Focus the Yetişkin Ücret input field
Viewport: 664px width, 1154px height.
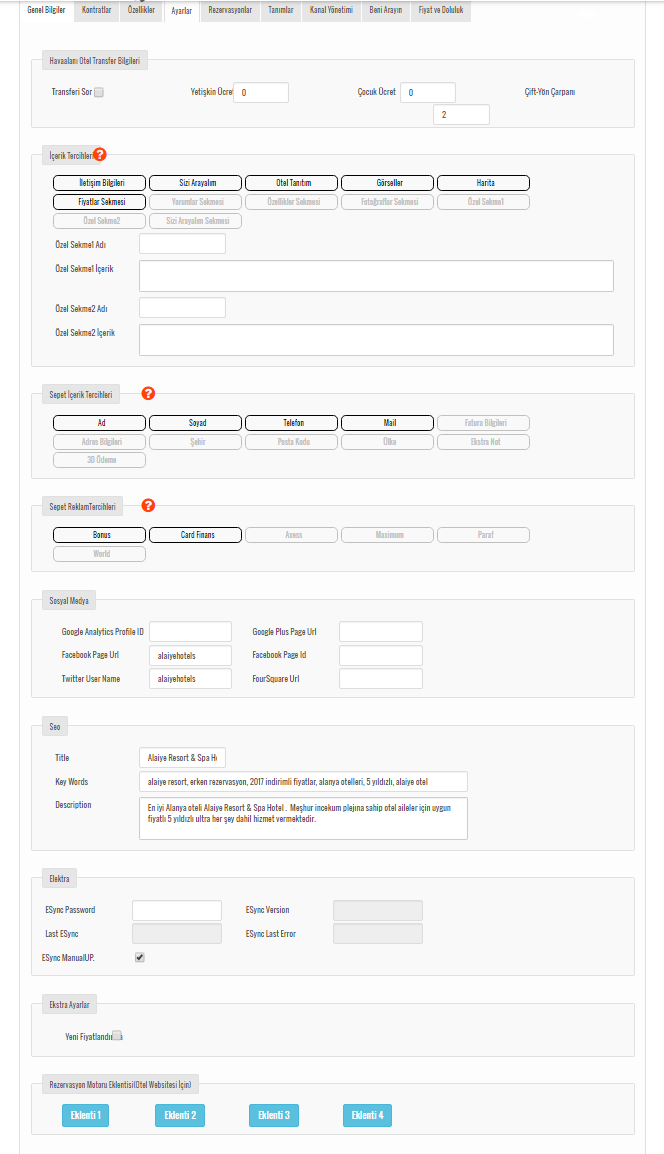(261, 93)
